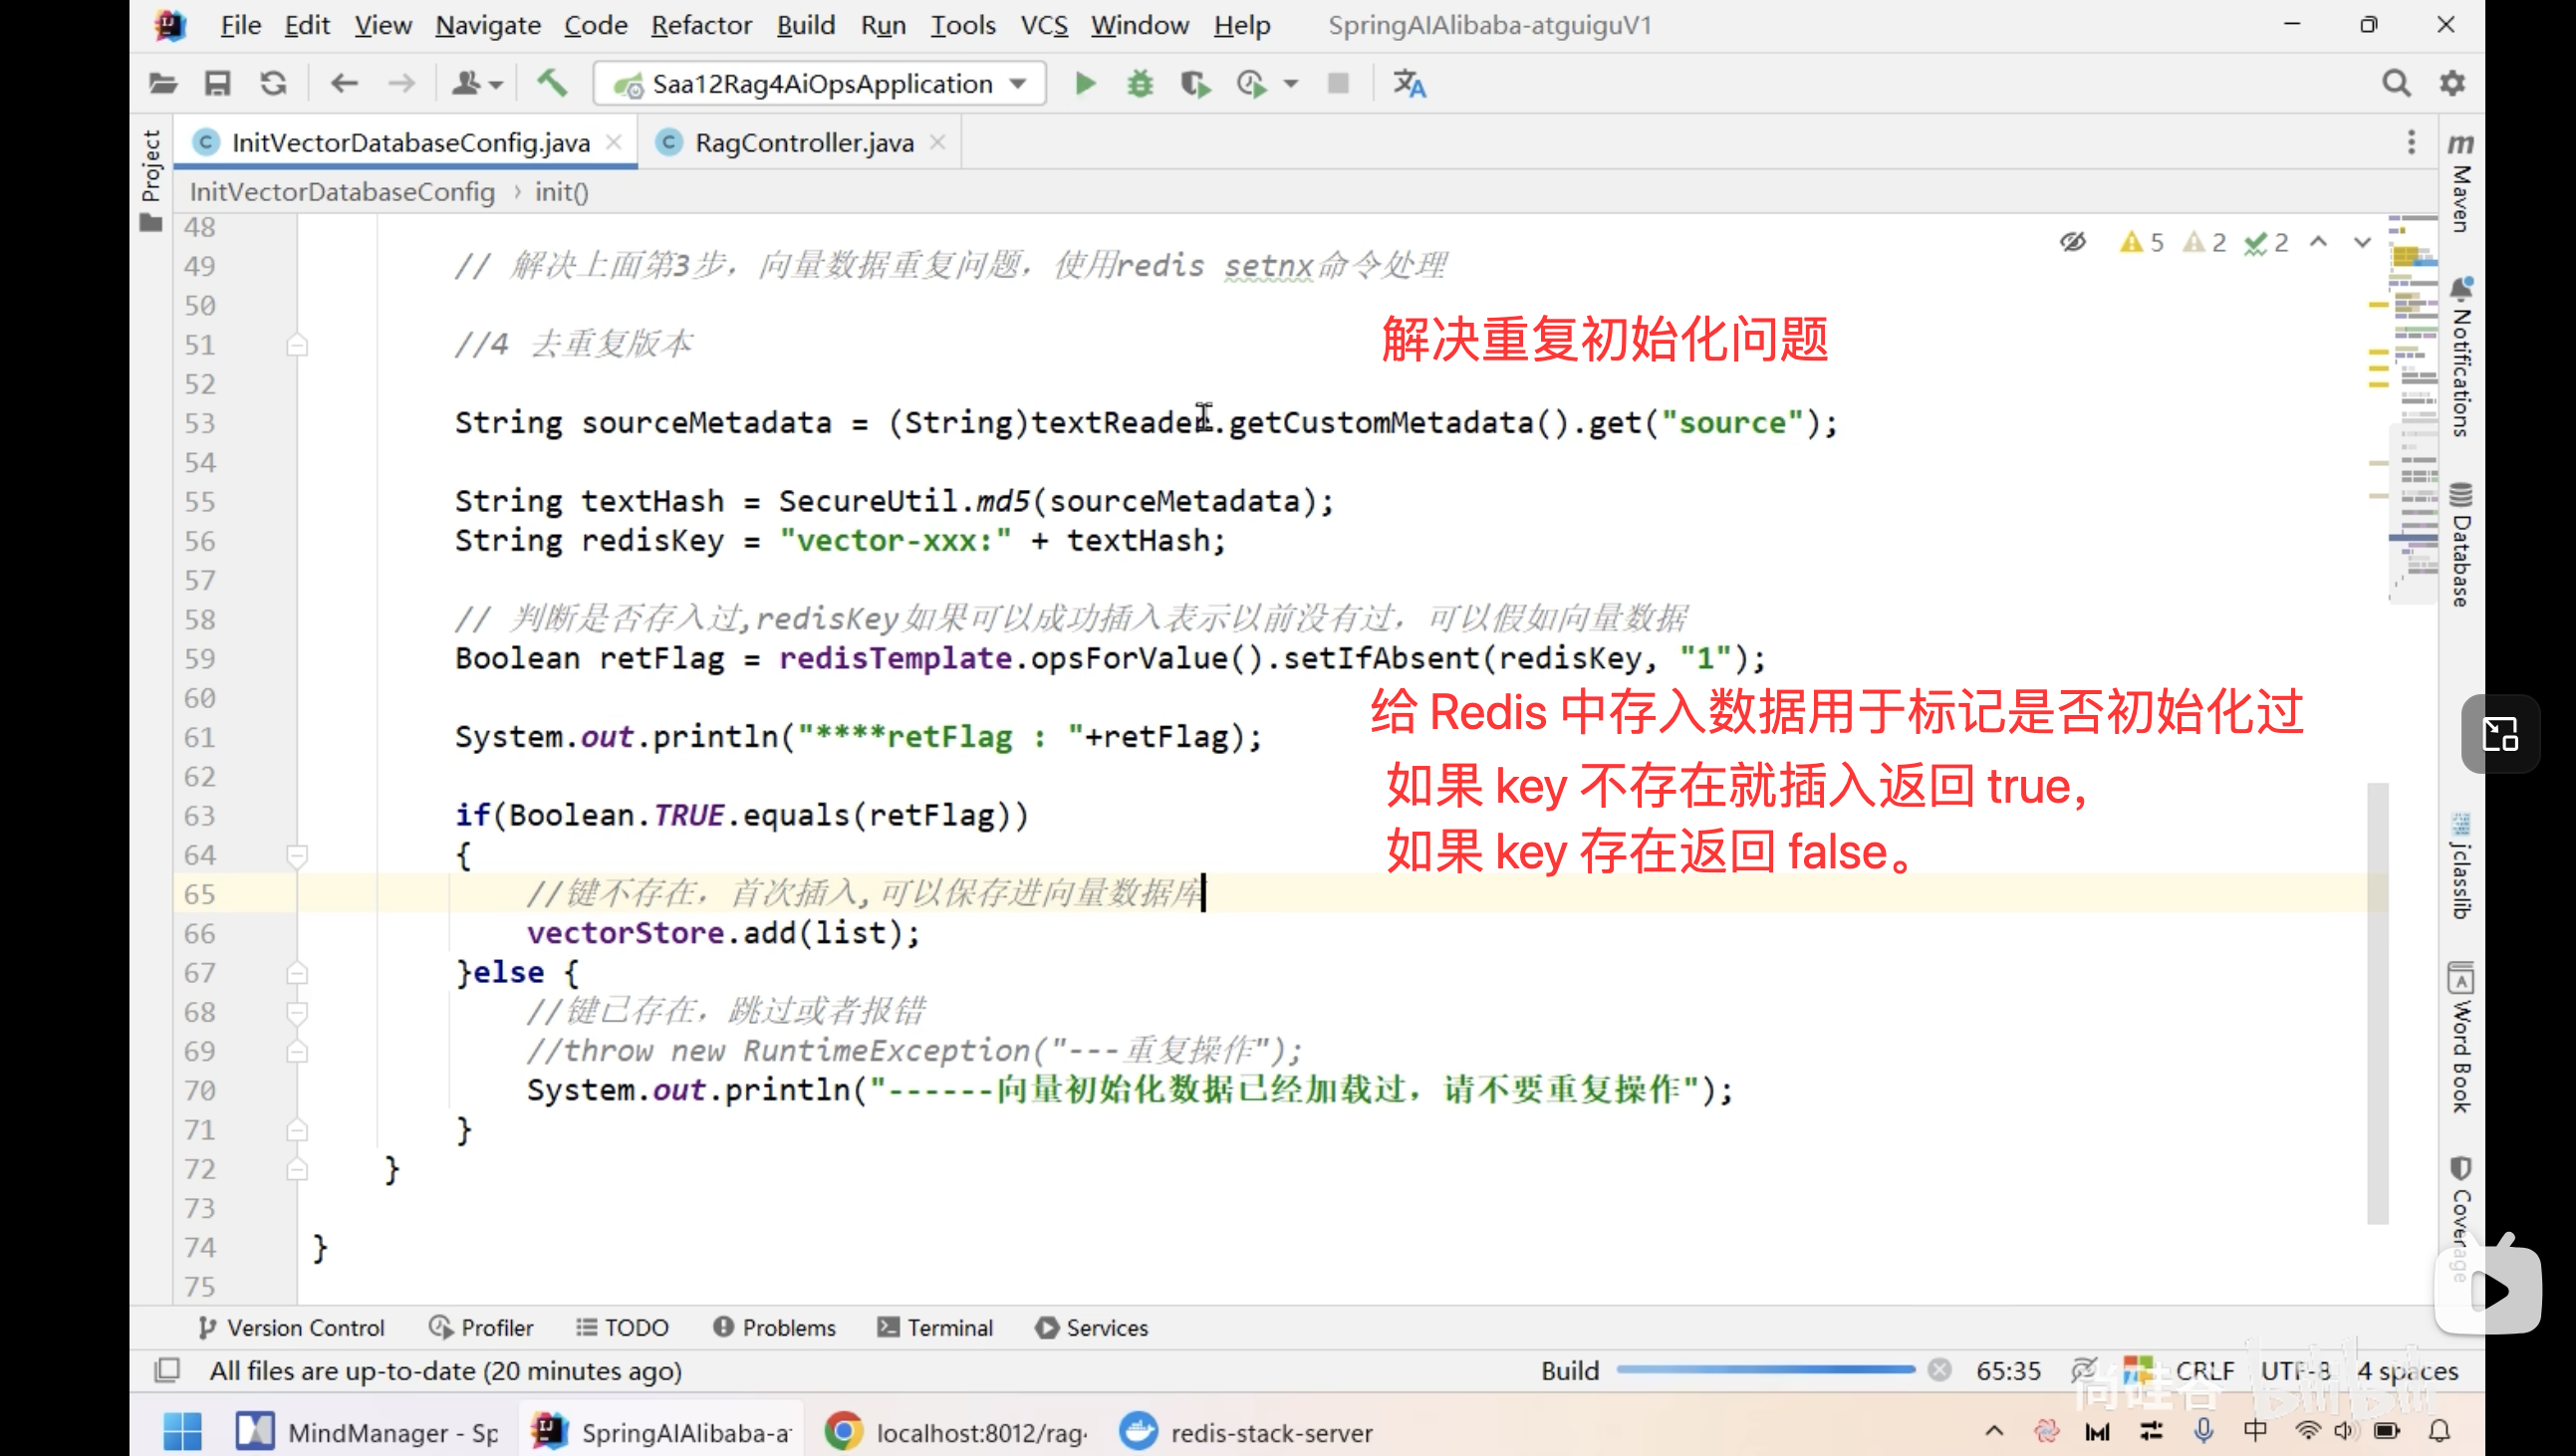Open redis-stack-server from the taskbar
The height and width of the screenshot is (1456, 2576).
coord(1246,1432)
